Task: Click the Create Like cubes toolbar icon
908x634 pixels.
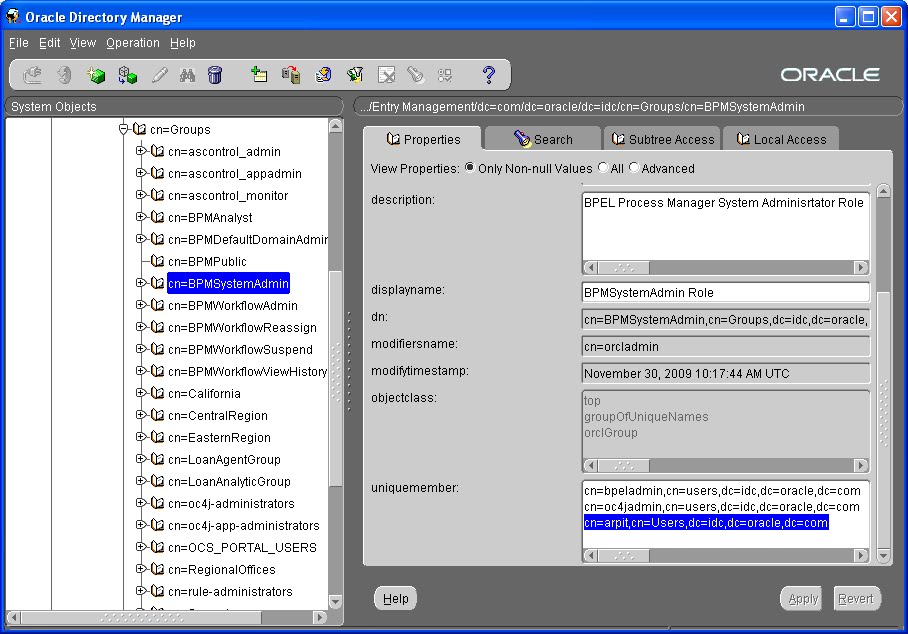Action: pos(127,75)
